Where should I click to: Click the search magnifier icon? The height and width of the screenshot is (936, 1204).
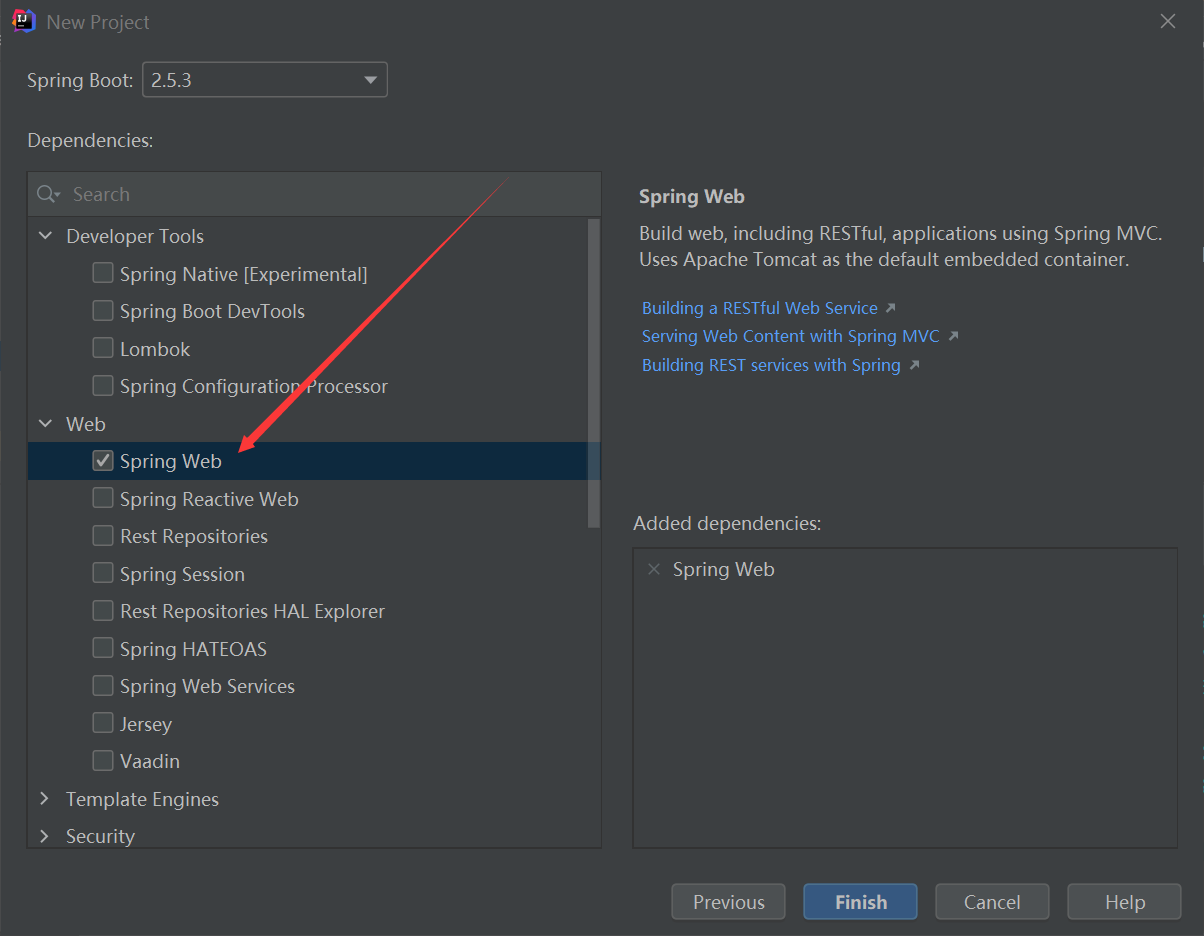(x=46, y=194)
